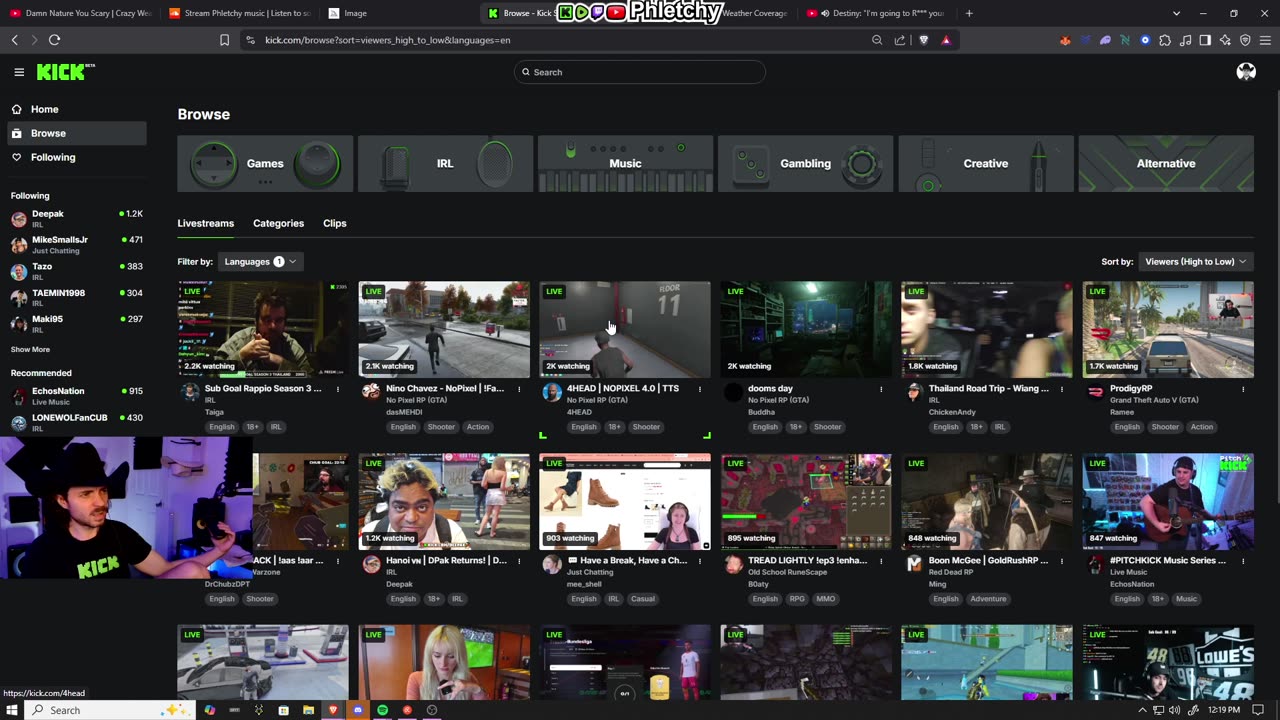Open Deepak channel in Following list
The width and height of the screenshot is (1280, 720).
tap(77, 218)
